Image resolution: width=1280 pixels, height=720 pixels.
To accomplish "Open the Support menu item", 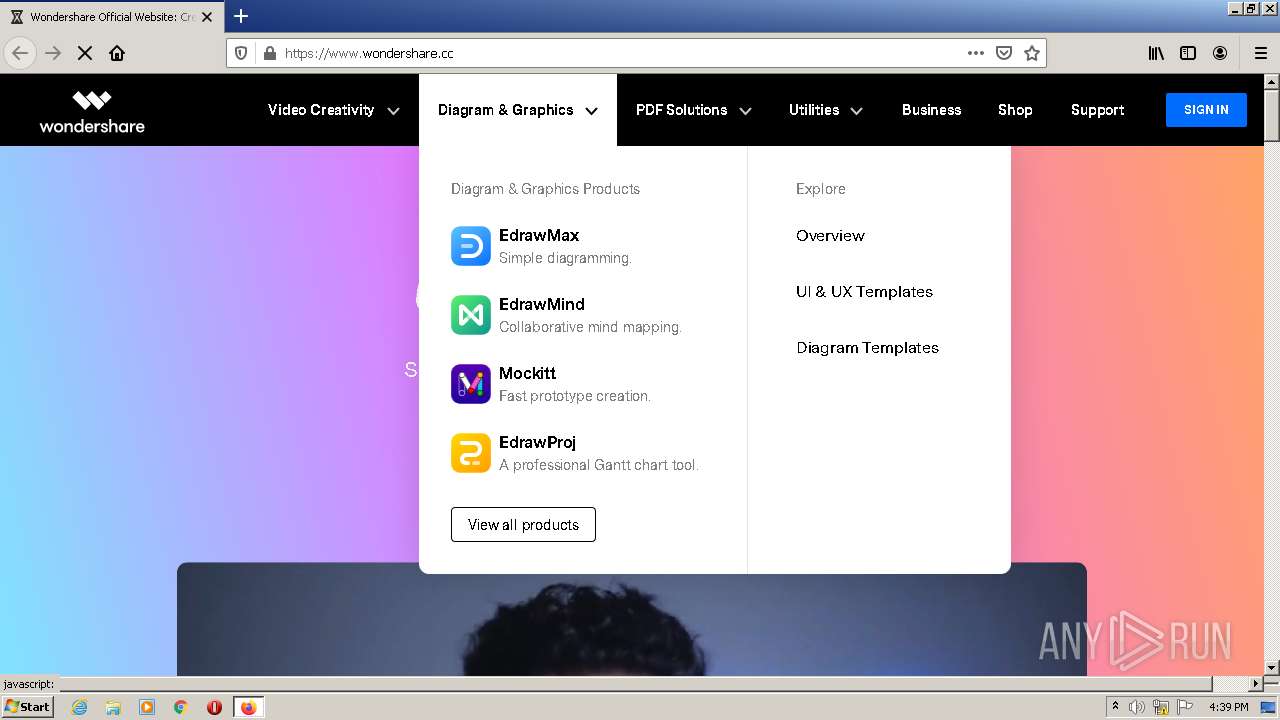I will click(x=1097, y=110).
